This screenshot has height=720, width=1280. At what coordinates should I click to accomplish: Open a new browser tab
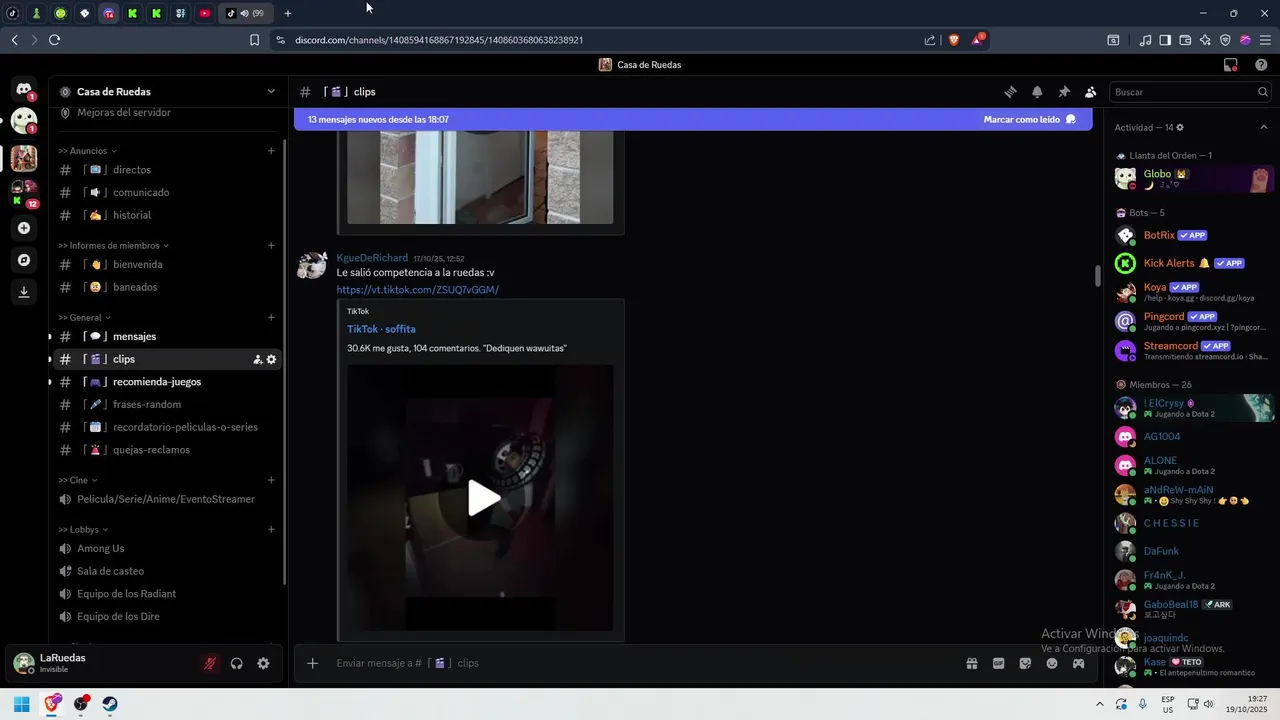[x=288, y=13]
